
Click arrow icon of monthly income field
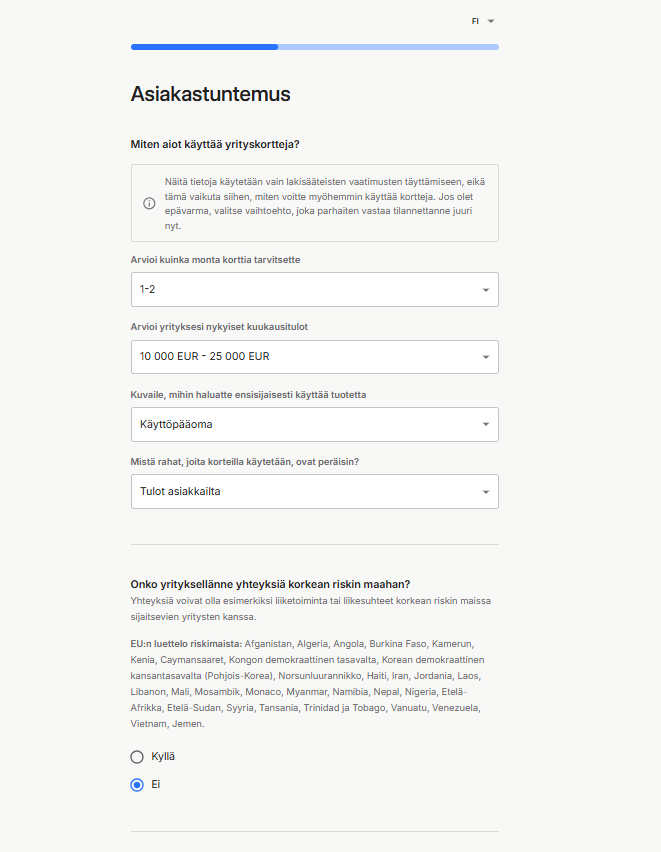click(485, 357)
